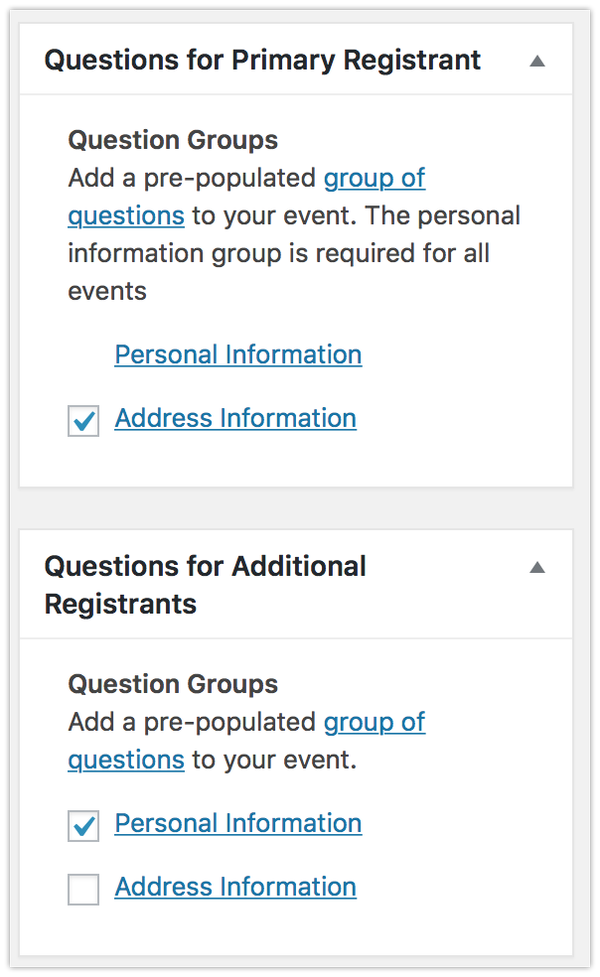Uncheck Address Information for the Primary Registrant
This screenshot has height=977, width=600.
coord(83,421)
